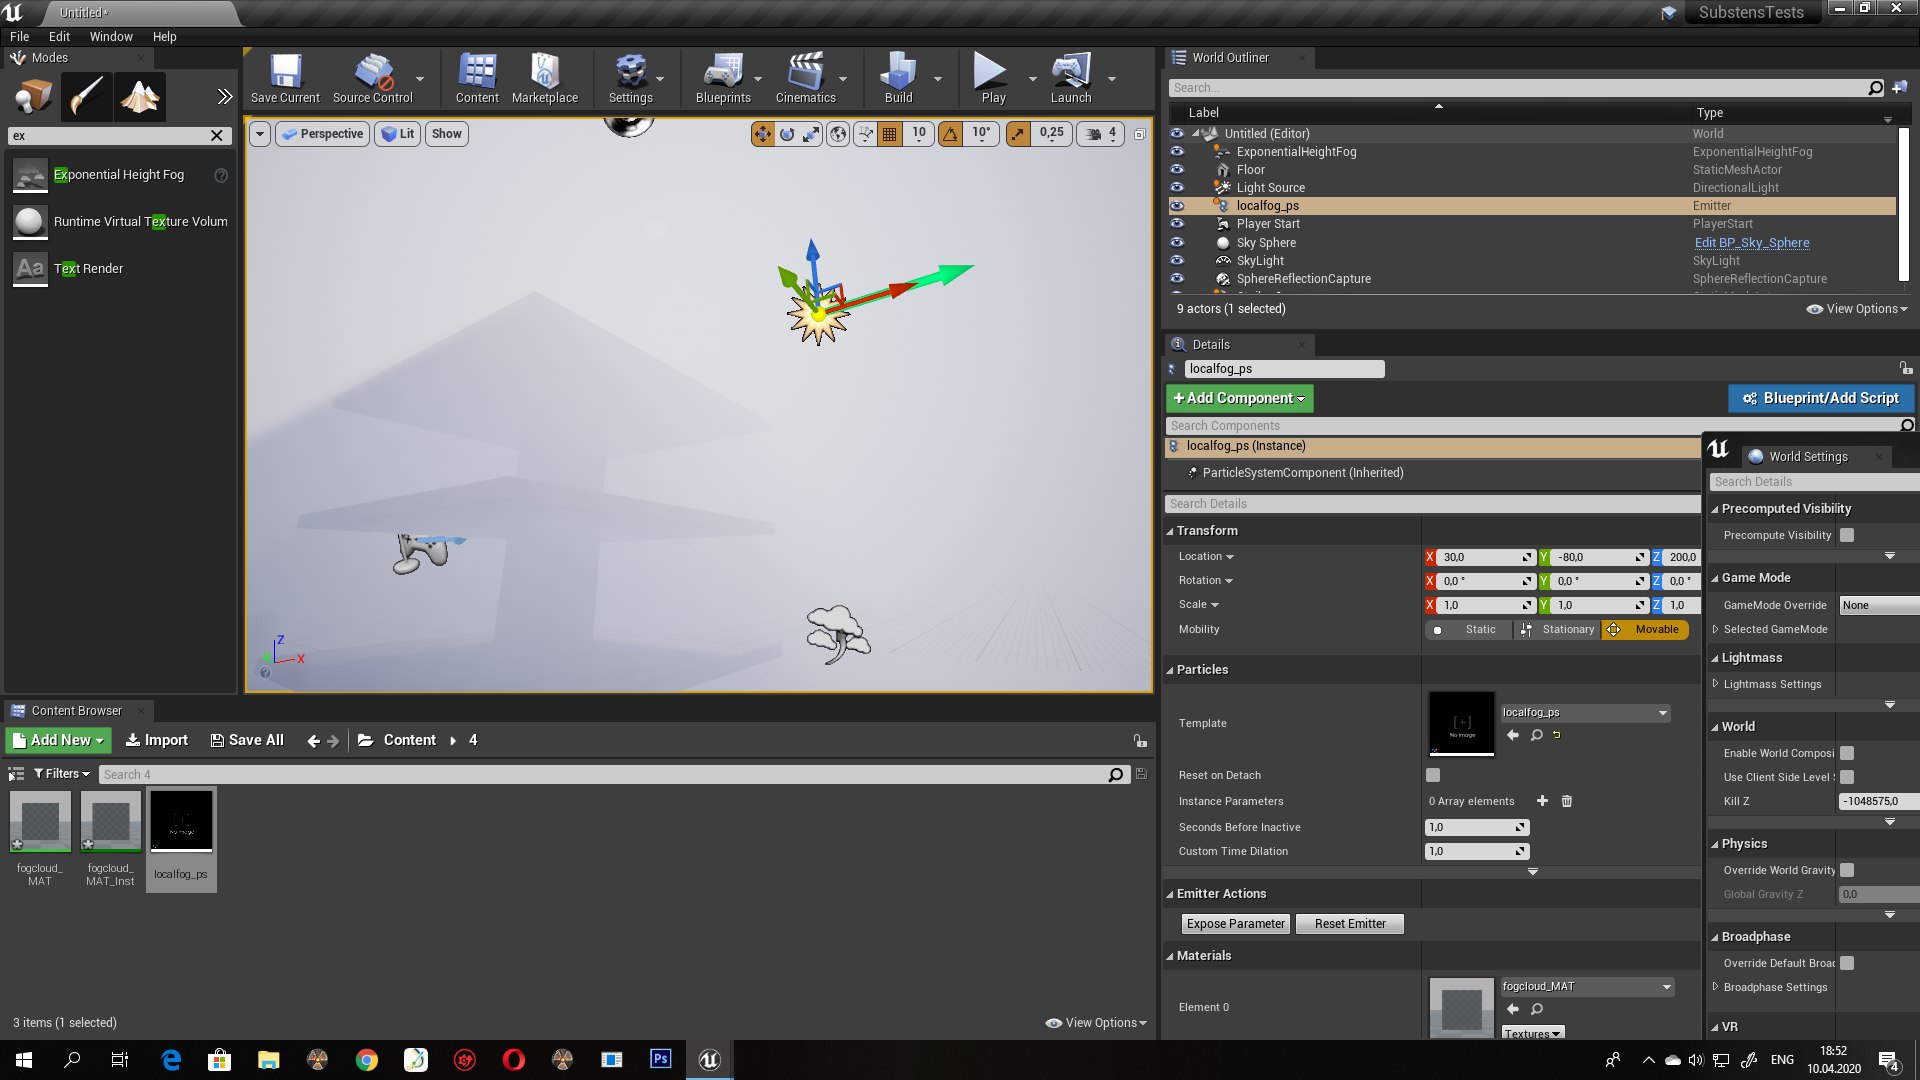Collapse the Particles section
Viewport: 1920px width, 1080px height.
1169,670
